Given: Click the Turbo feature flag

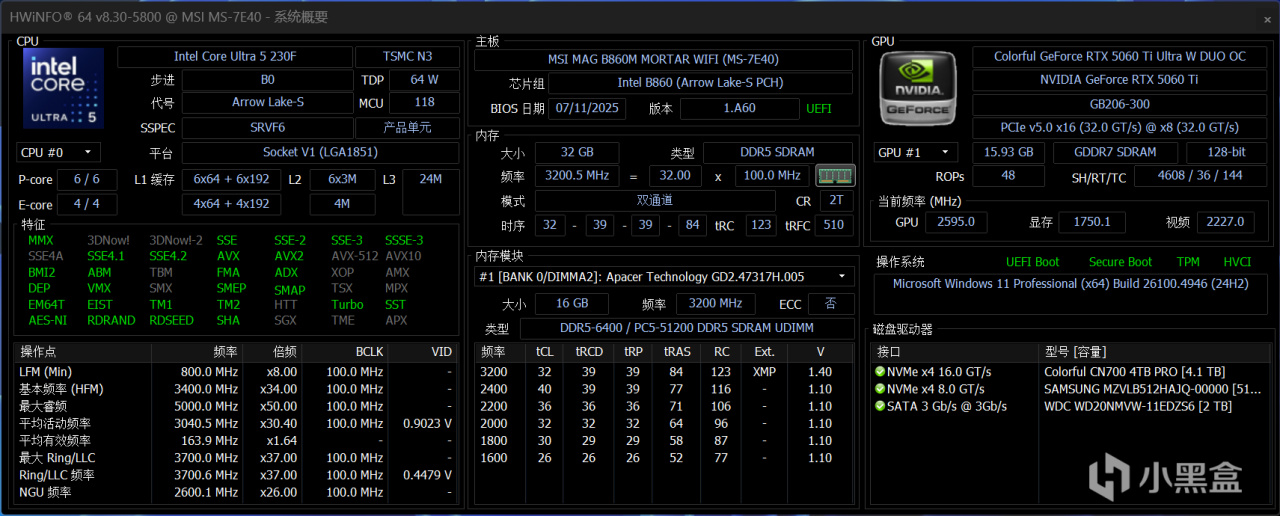Looking at the screenshot, I should (347, 304).
